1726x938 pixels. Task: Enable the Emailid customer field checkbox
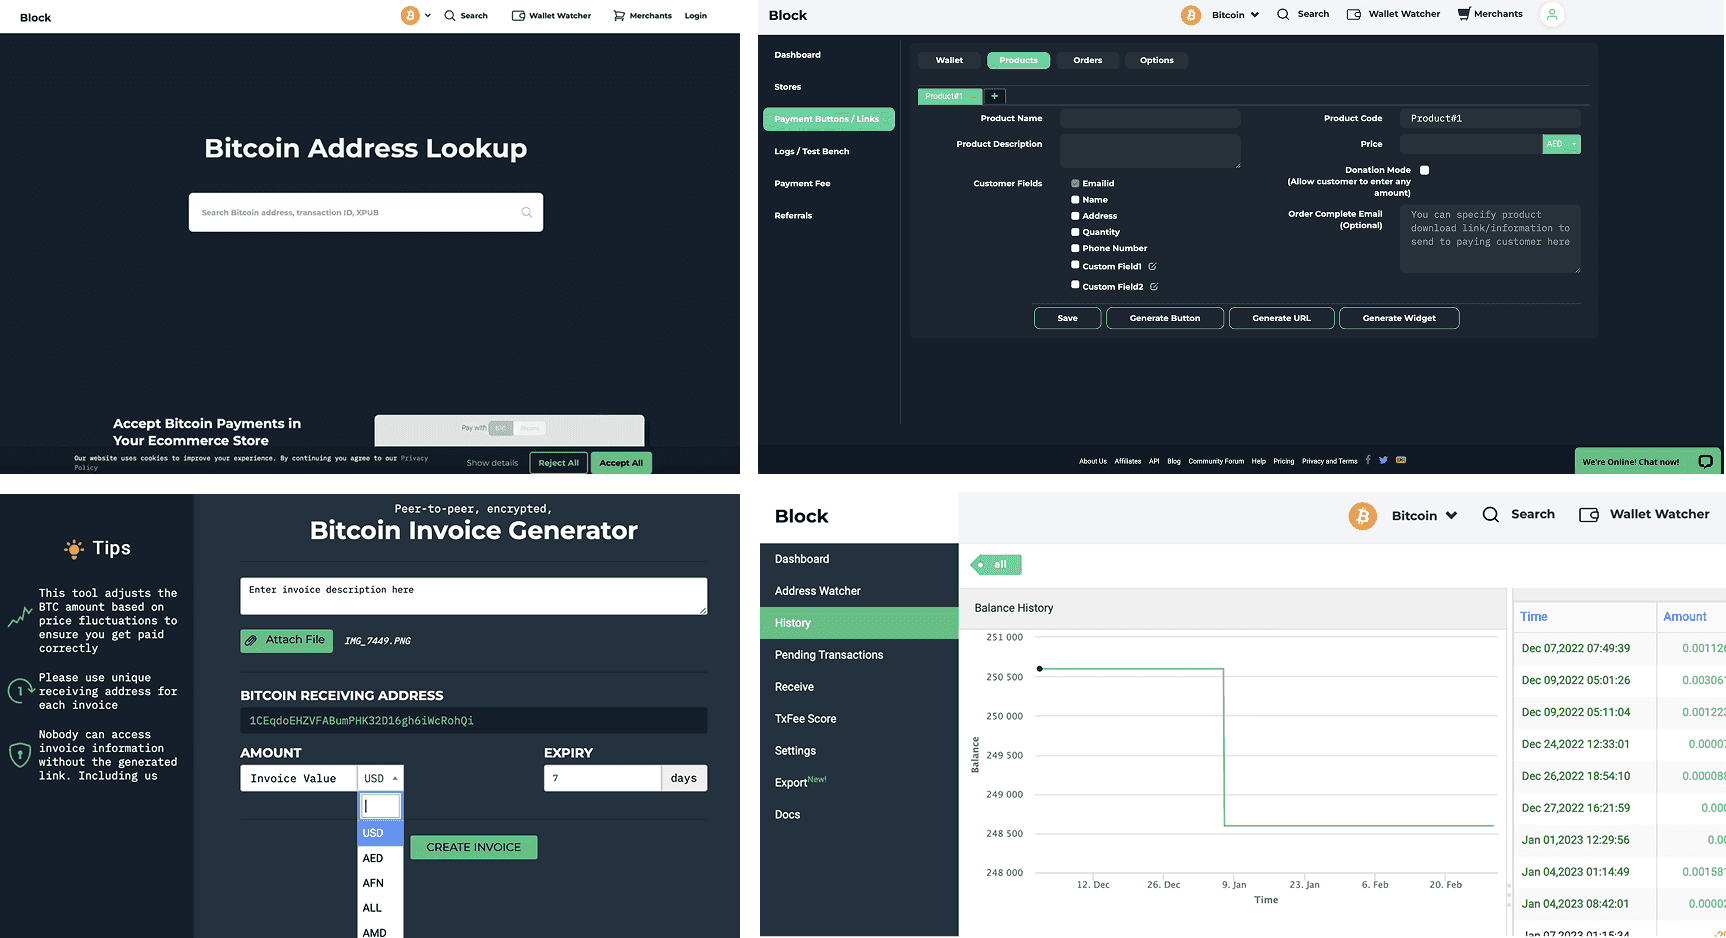(1075, 183)
